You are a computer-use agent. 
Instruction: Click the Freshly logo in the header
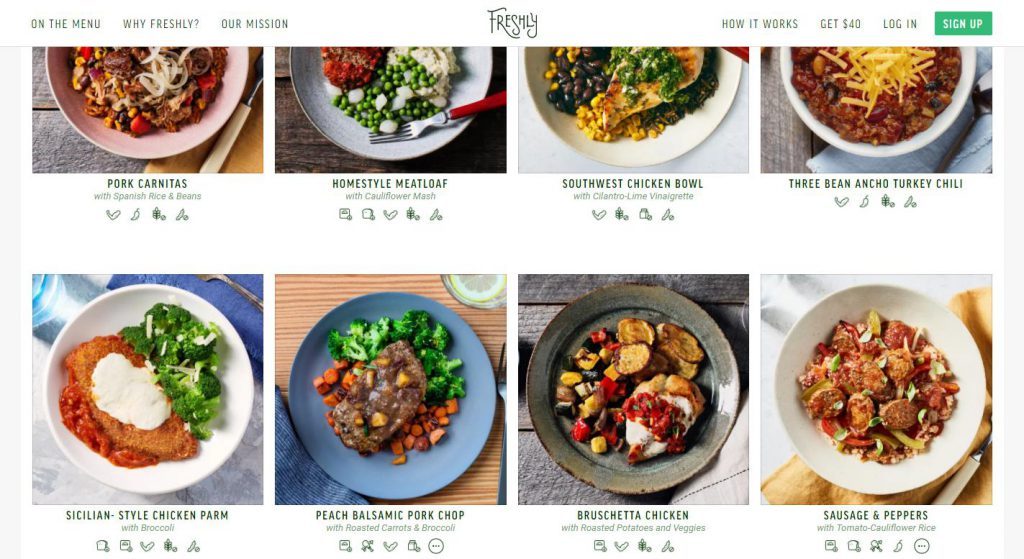[x=513, y=23]
